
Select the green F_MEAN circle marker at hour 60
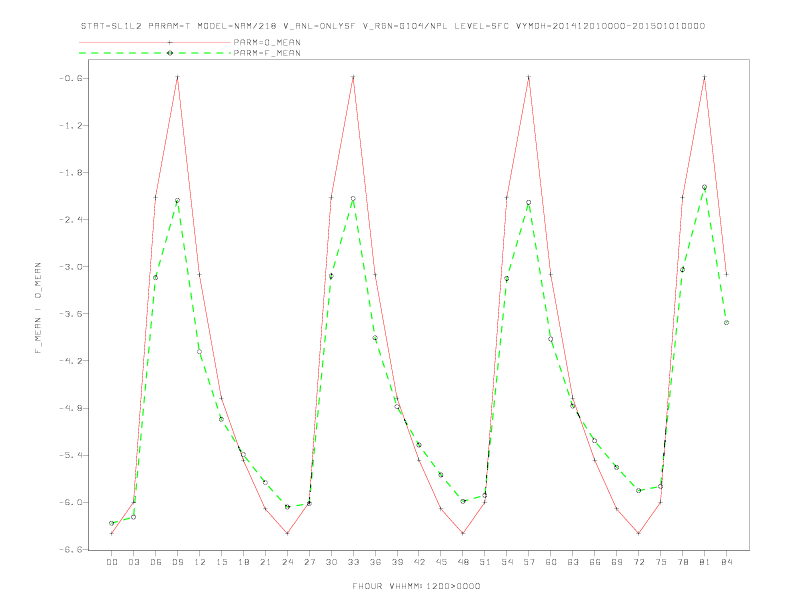point(551,339)
